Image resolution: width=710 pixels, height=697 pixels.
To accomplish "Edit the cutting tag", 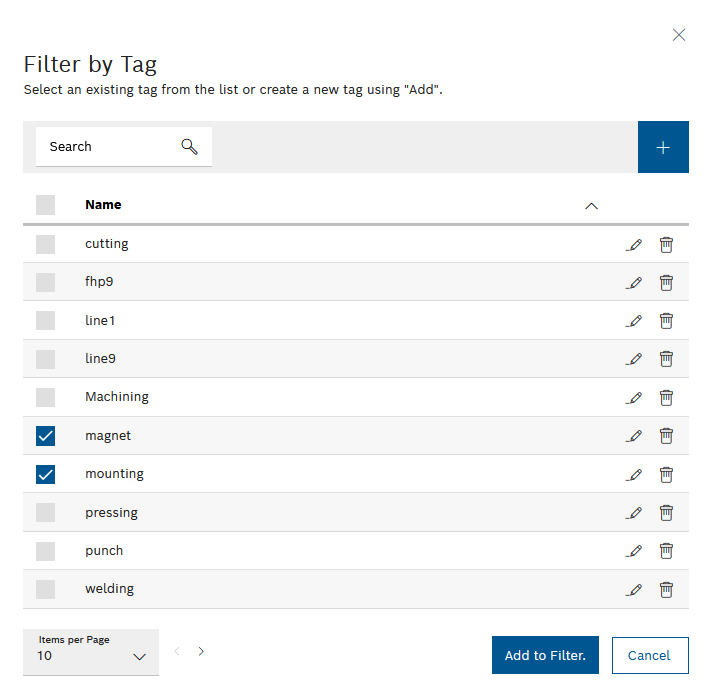I will pyautogui.click(x=634, y=245).
